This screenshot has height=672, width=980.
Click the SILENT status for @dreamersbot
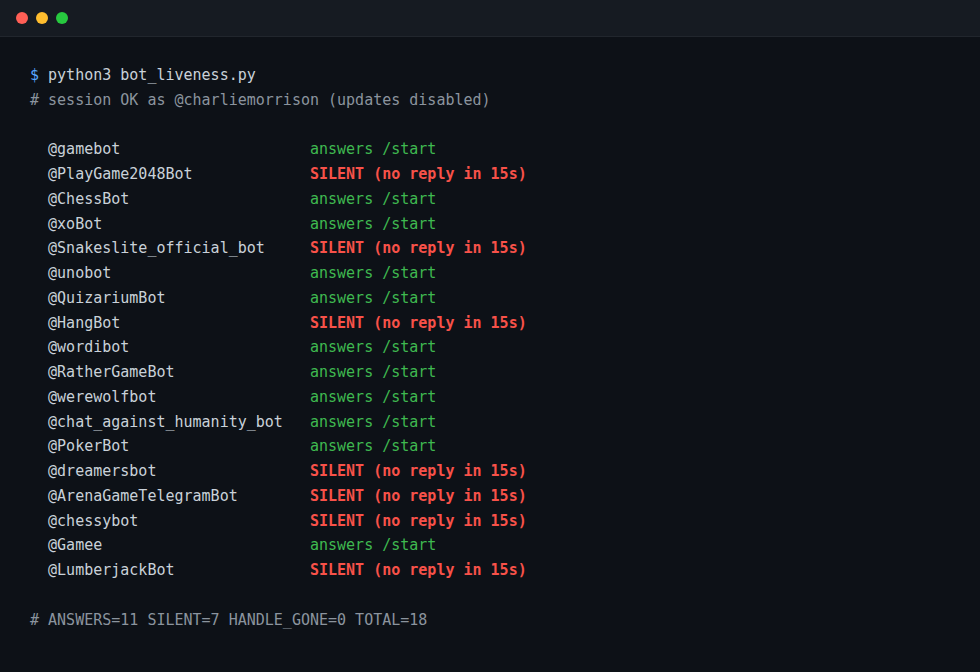click(418, 471)
